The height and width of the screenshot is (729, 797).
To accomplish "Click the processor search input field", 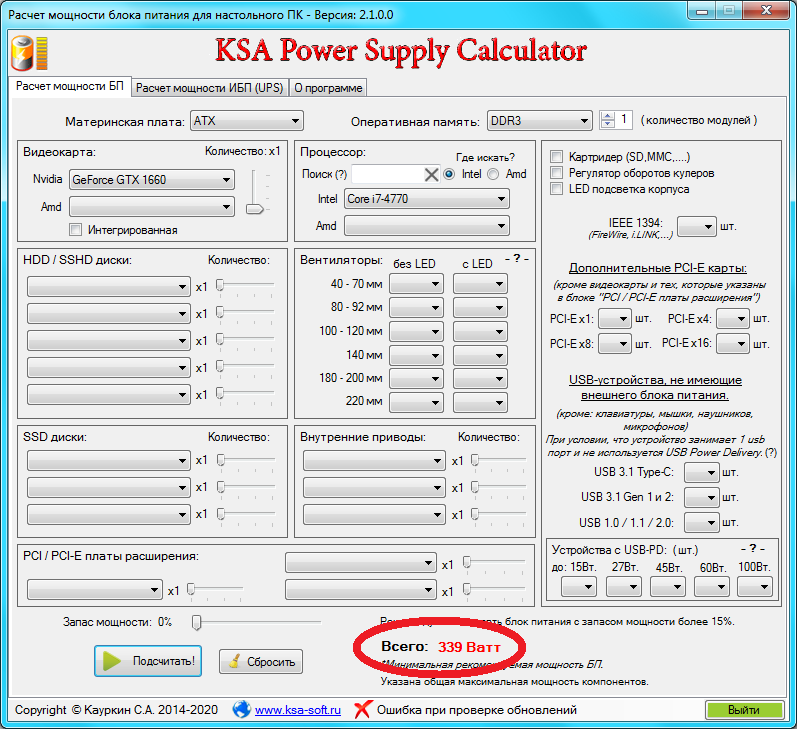I will (384, 174).
